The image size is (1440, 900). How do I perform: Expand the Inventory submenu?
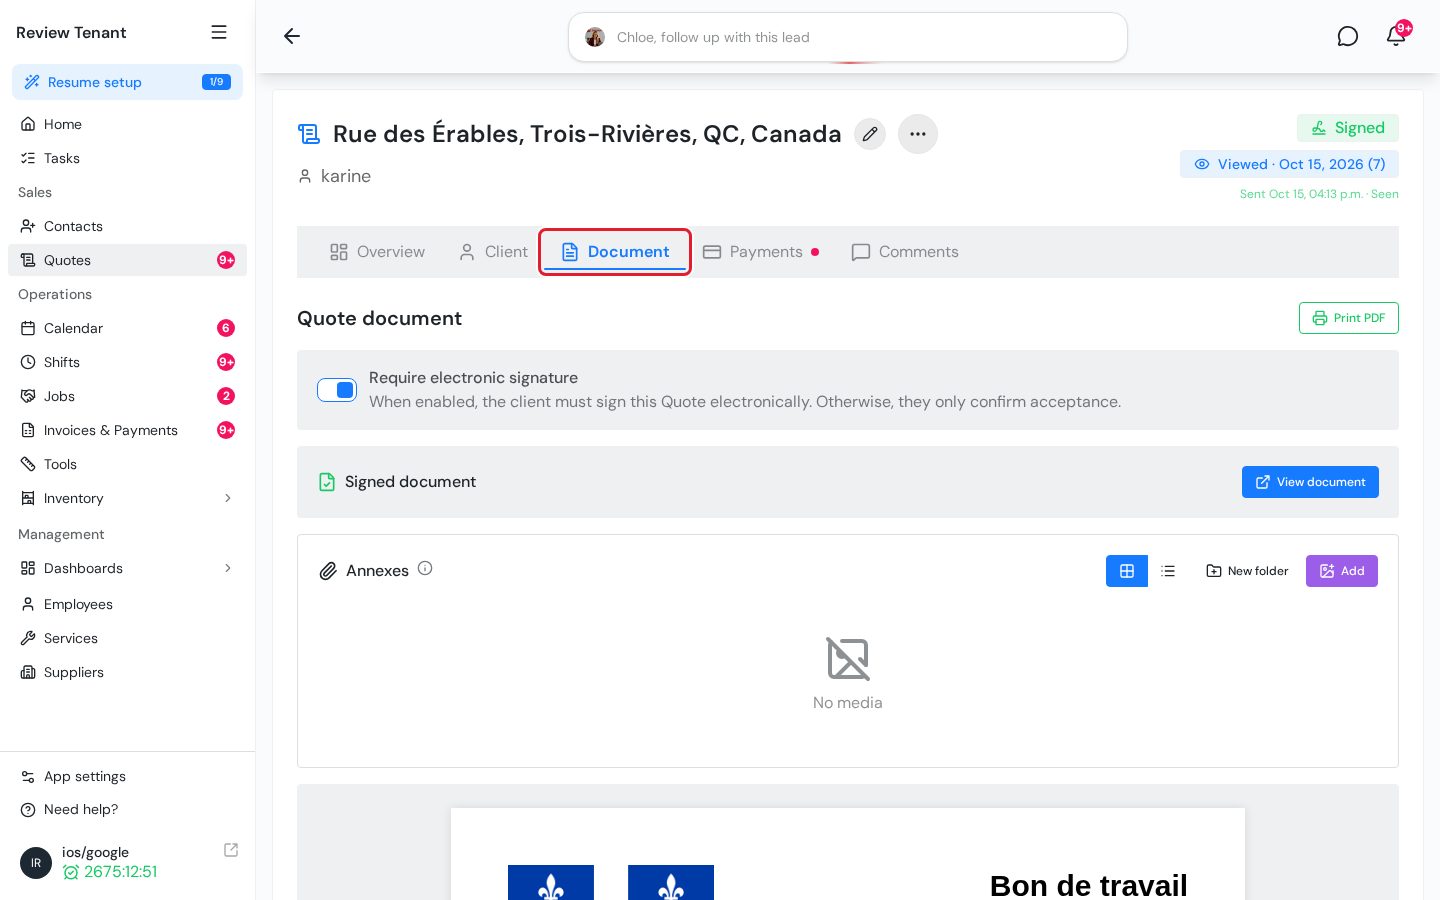(x=228, y=498)
